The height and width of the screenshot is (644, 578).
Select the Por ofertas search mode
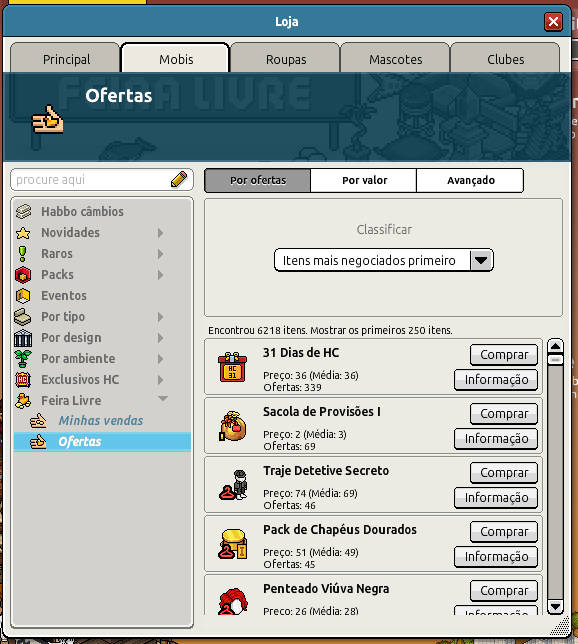click(x=258, y=180)
